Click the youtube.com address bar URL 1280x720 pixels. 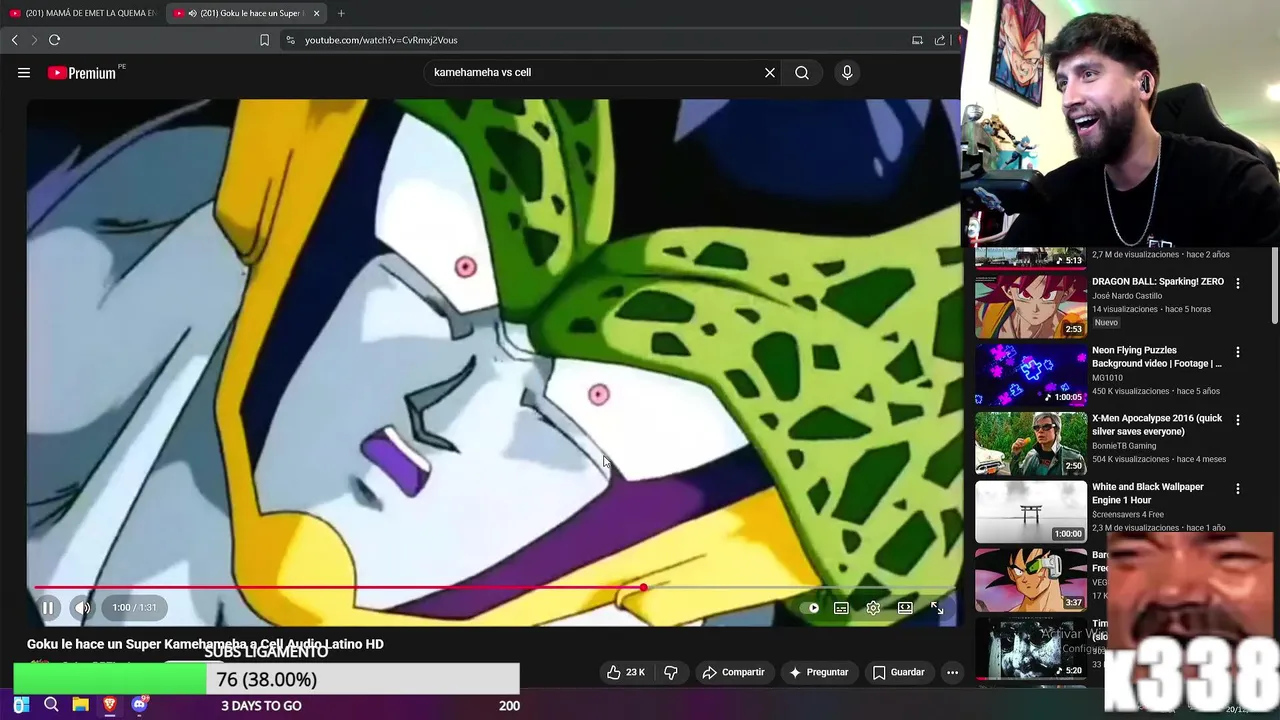click(x=381, y=40)
